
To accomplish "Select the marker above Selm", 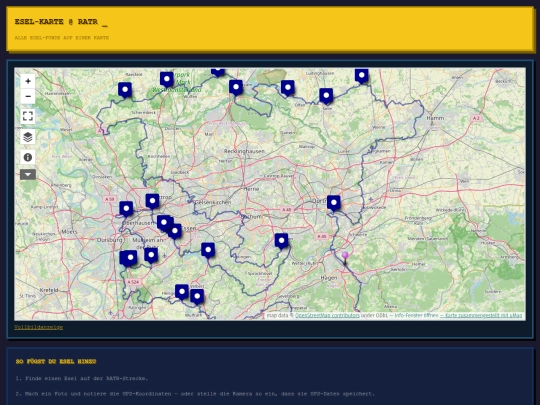I will point(326,96).
